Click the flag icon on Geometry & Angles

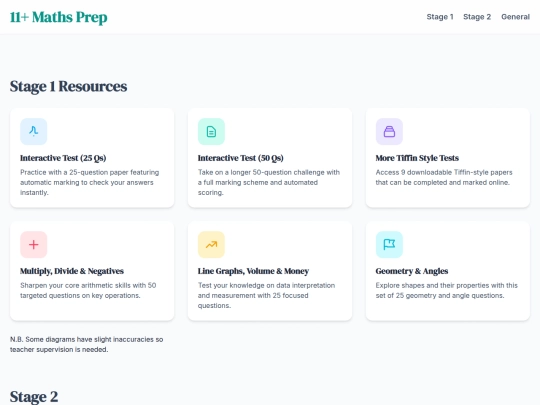pyautogui.click(x=389, y=244)
